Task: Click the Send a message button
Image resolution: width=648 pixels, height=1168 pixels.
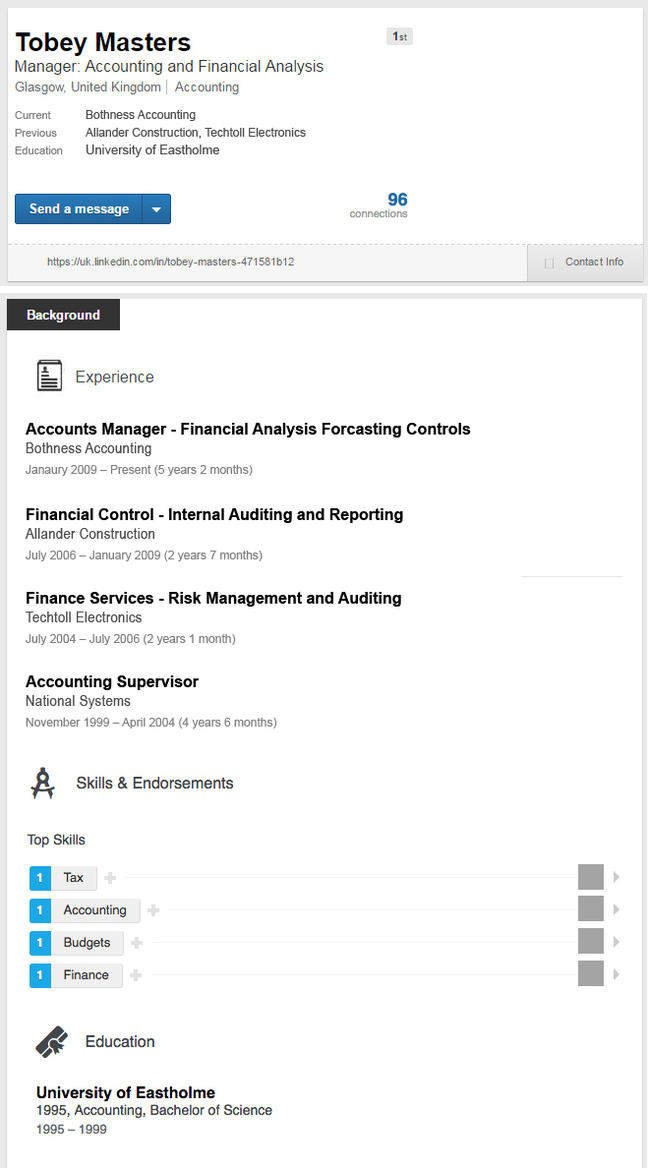Action: pyautogui.click(x=79, y=209)
